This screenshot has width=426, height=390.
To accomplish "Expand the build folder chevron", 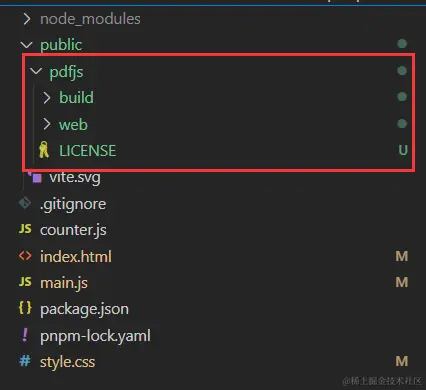I will (x=47, y=98).
